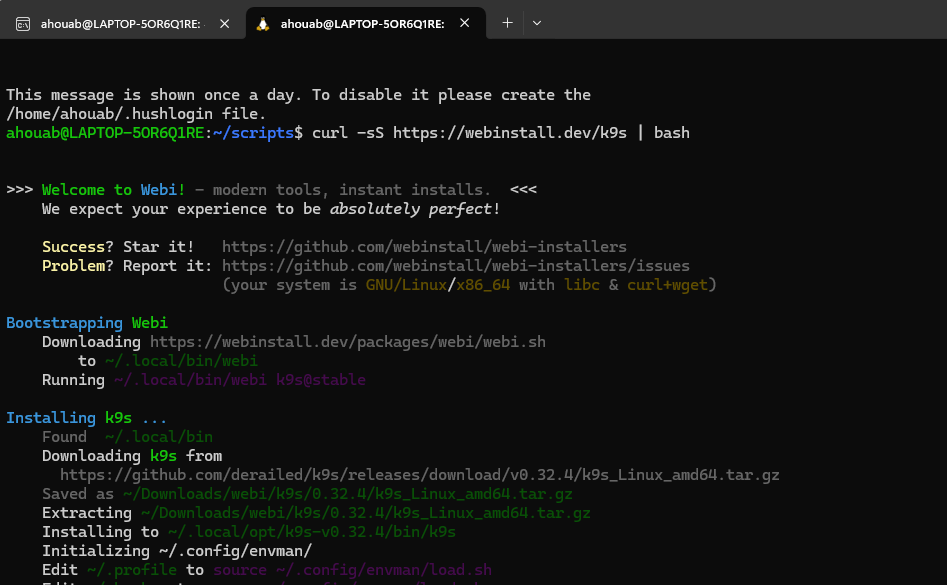Click the purple "k9s@stable" argument
This screenshot has height=585, width=947.
coord(321,380)
